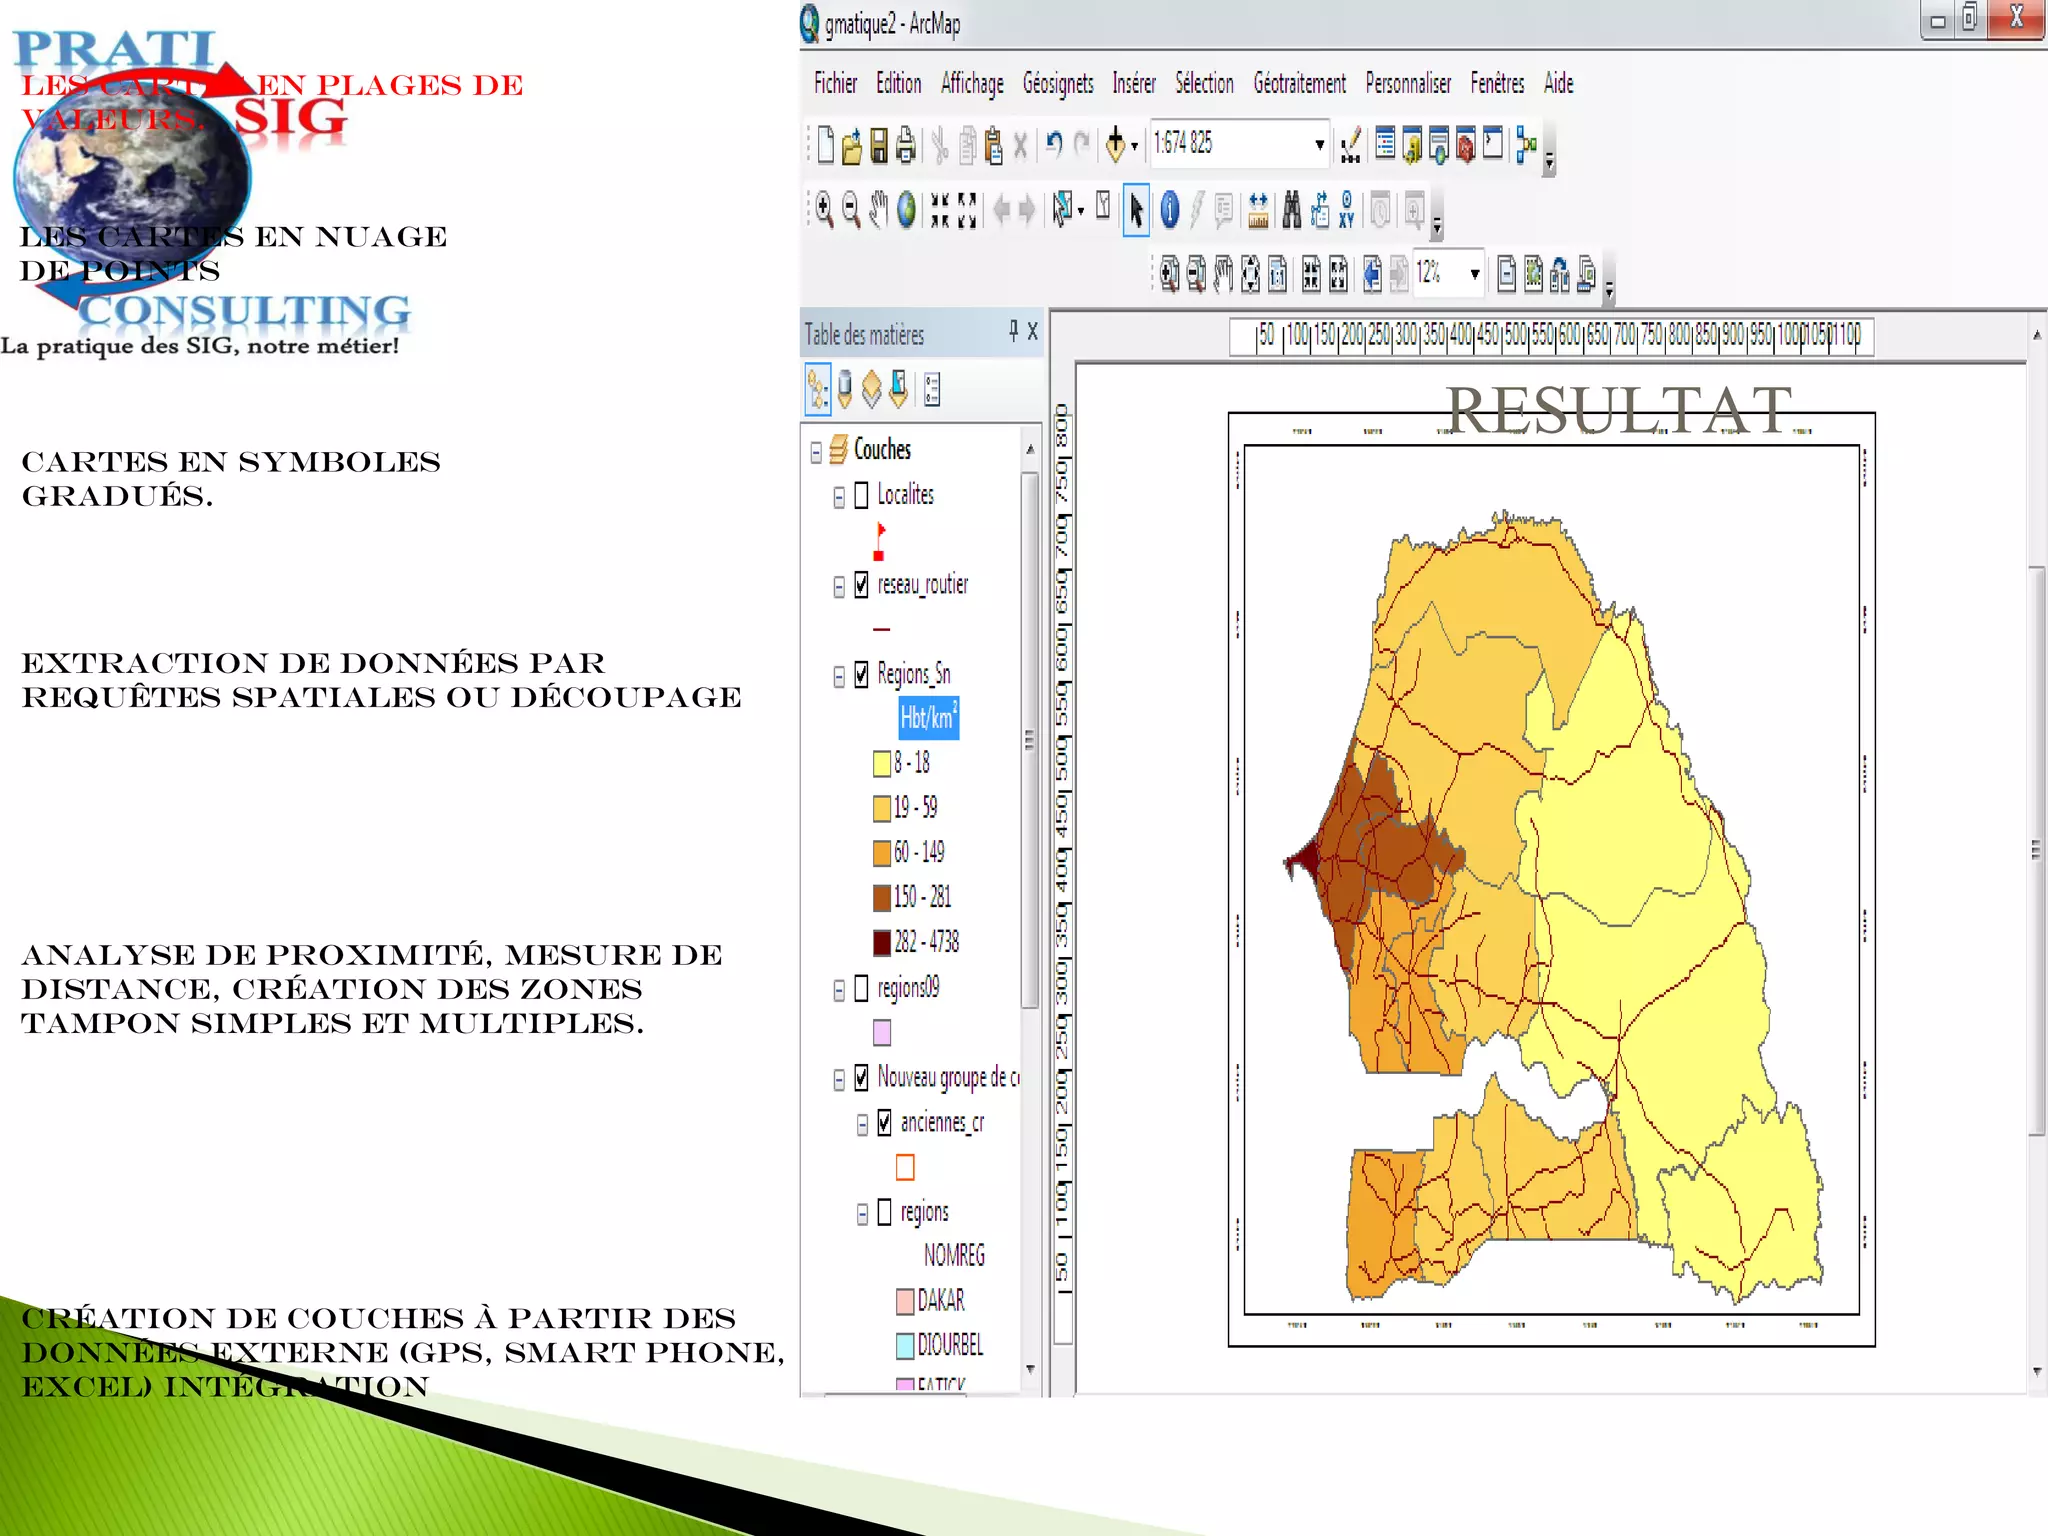Enable the Localites layer checkbox
This screenshot has height=1536, width=2048.
(861, 496)
